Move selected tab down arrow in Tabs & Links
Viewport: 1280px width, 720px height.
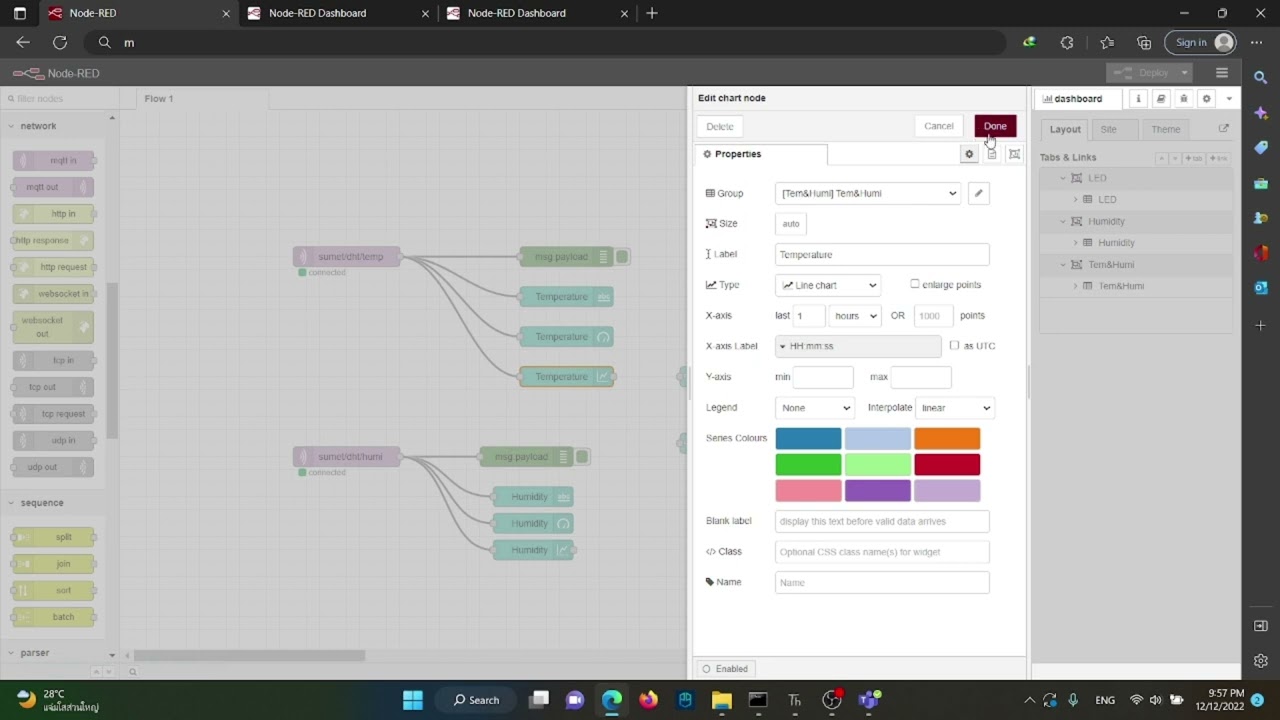coord(1174,158)
